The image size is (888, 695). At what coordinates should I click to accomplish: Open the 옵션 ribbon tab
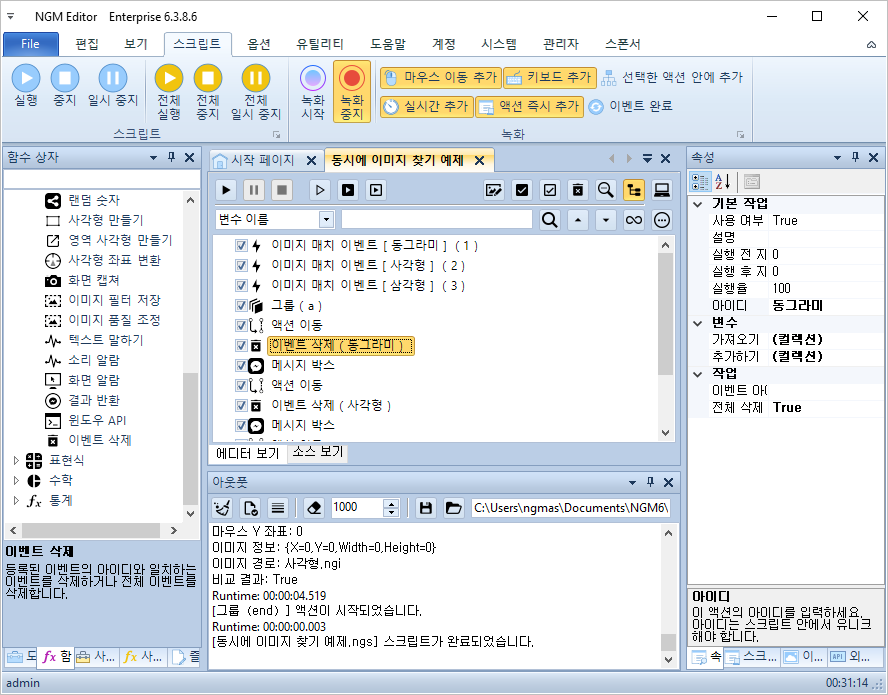[259, 44]
